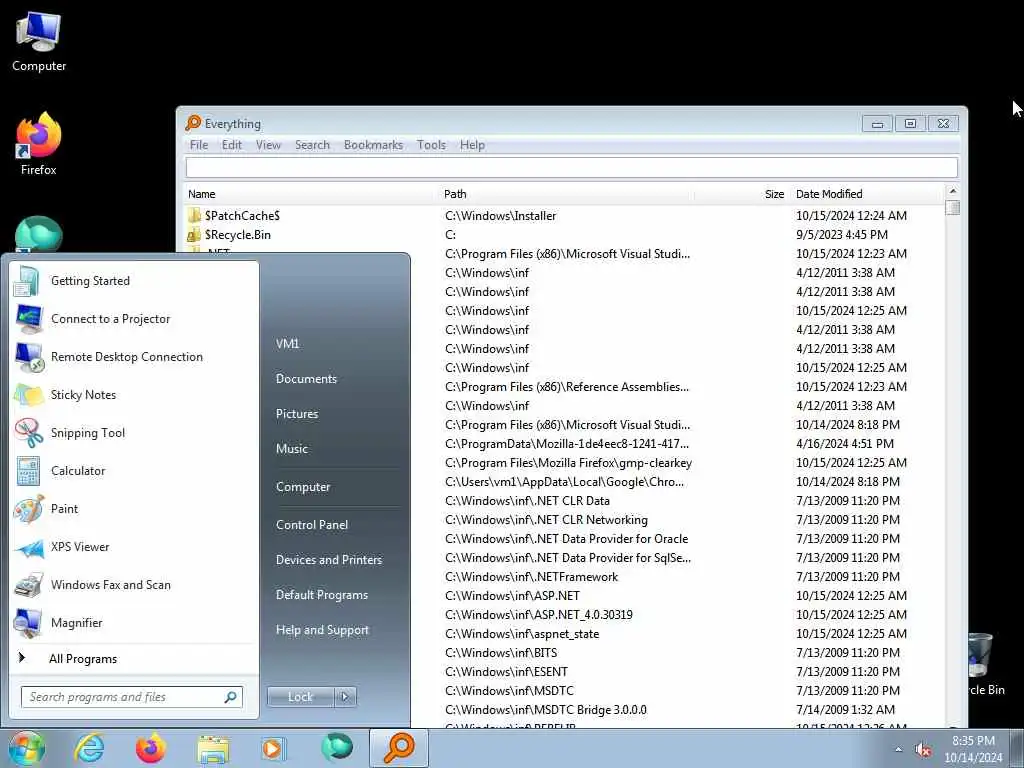This screenshot has width=1024, height=768.
Task: Open VM1 user folder link
Action: click(287, 344)
